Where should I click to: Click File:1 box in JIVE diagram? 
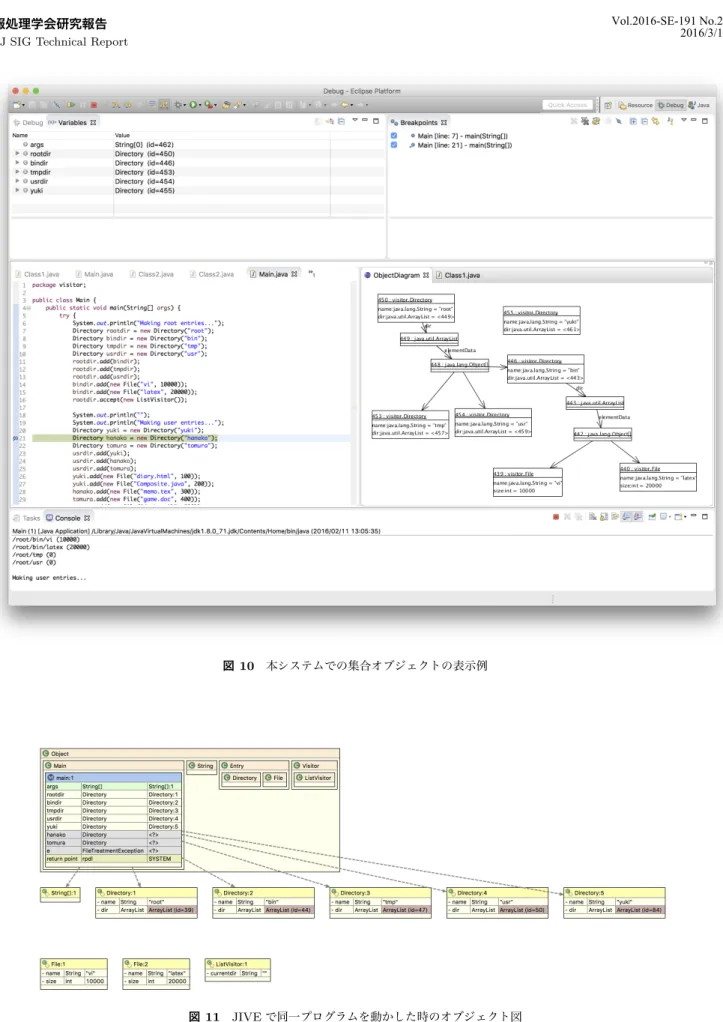[x=74, y=974]
